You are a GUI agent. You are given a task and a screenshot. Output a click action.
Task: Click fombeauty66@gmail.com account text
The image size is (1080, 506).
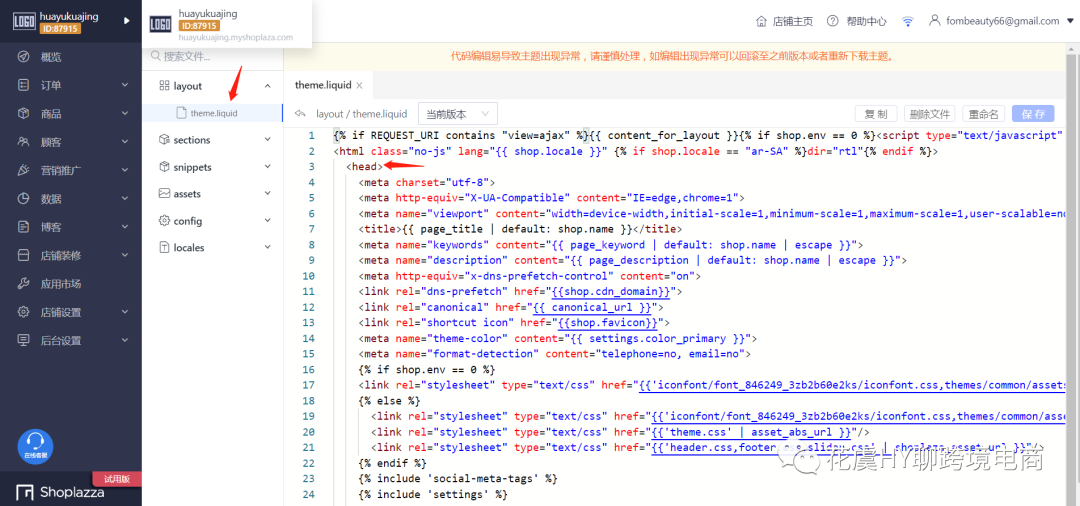[1003, 21]
